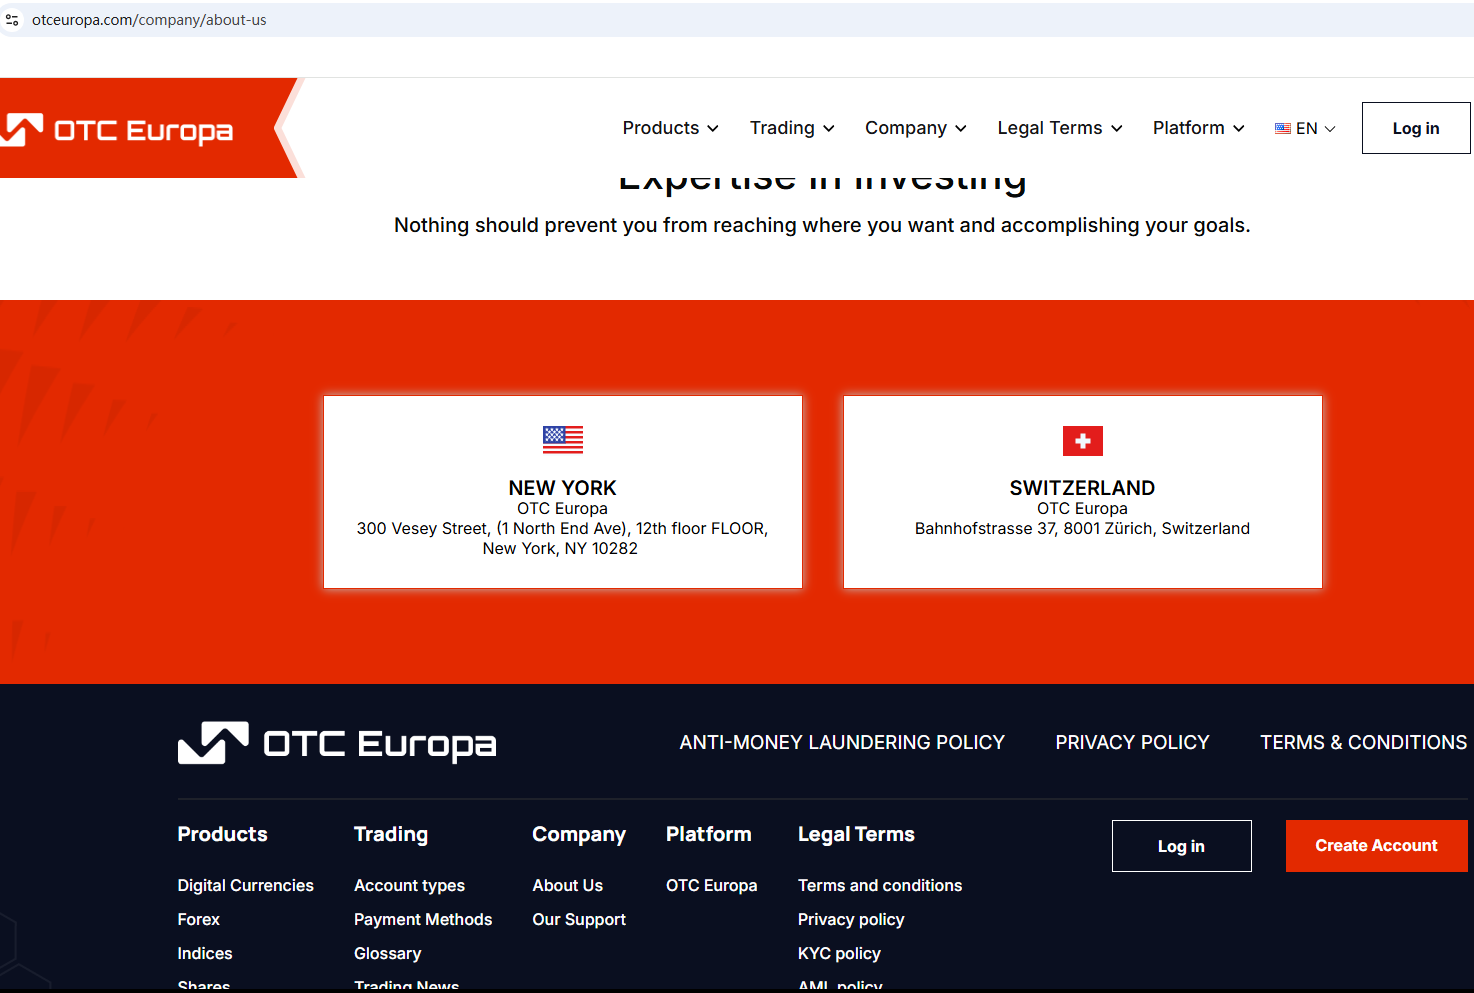Expand the Company dropdown chevron
Screen dimensions: 1474x993
click(x=961, y=129)
